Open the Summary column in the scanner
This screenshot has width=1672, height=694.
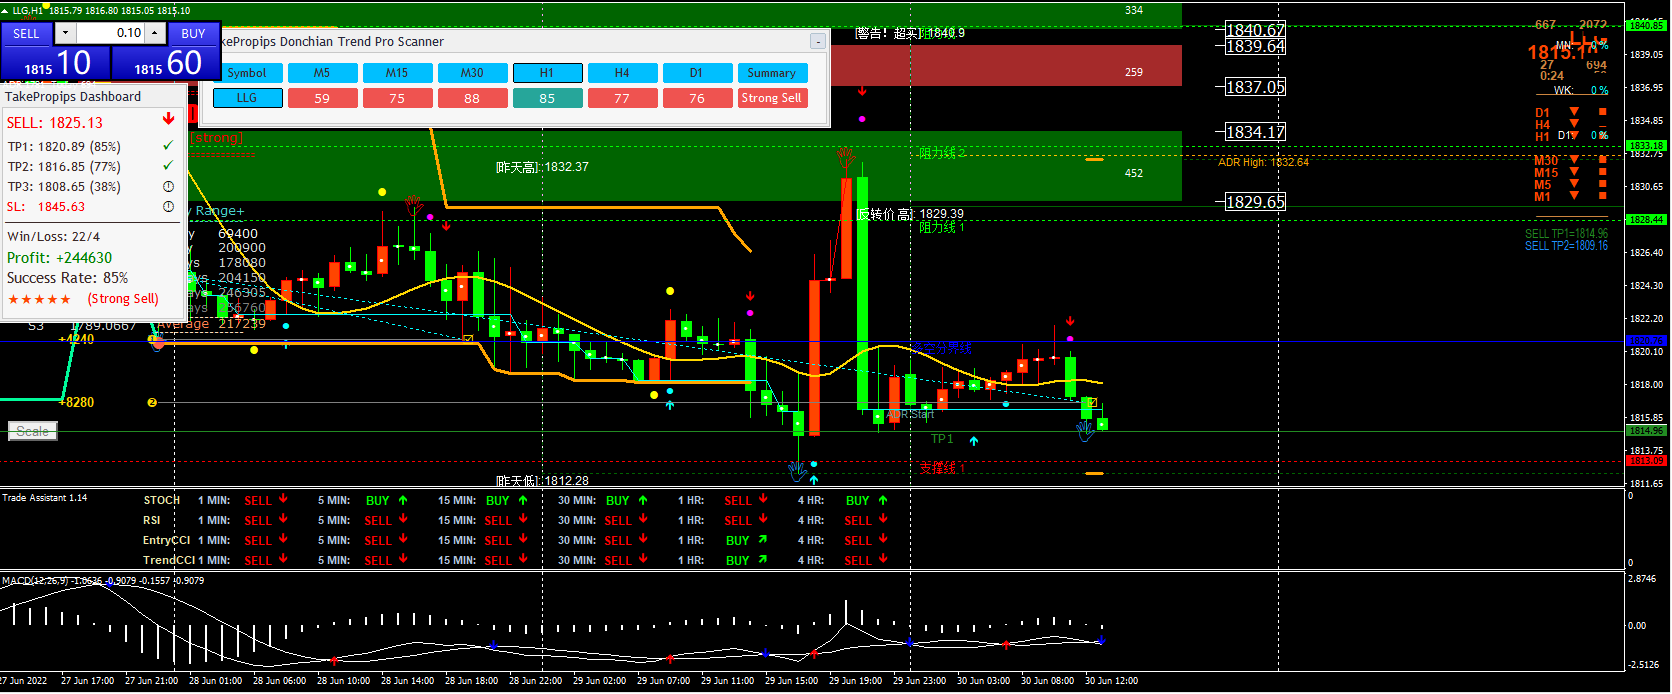coord(772,73)
